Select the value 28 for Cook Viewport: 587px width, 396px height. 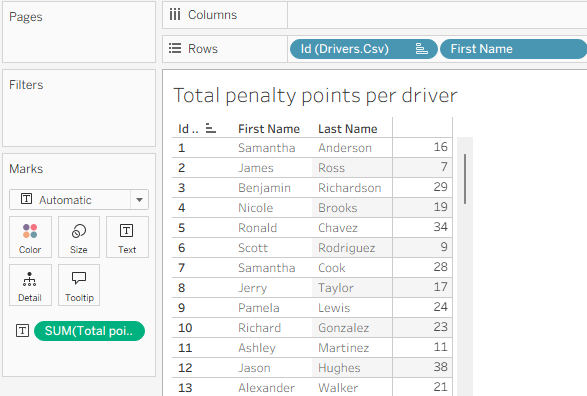441,267
